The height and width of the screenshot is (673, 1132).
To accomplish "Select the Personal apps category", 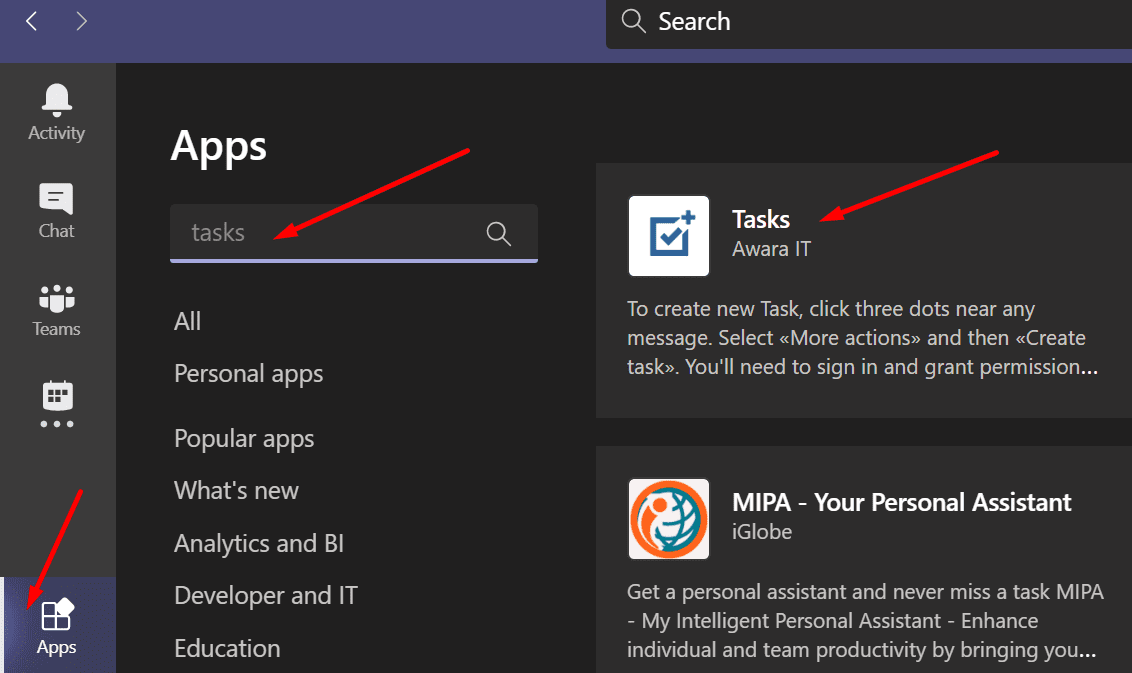I will (x=248, y=374).
